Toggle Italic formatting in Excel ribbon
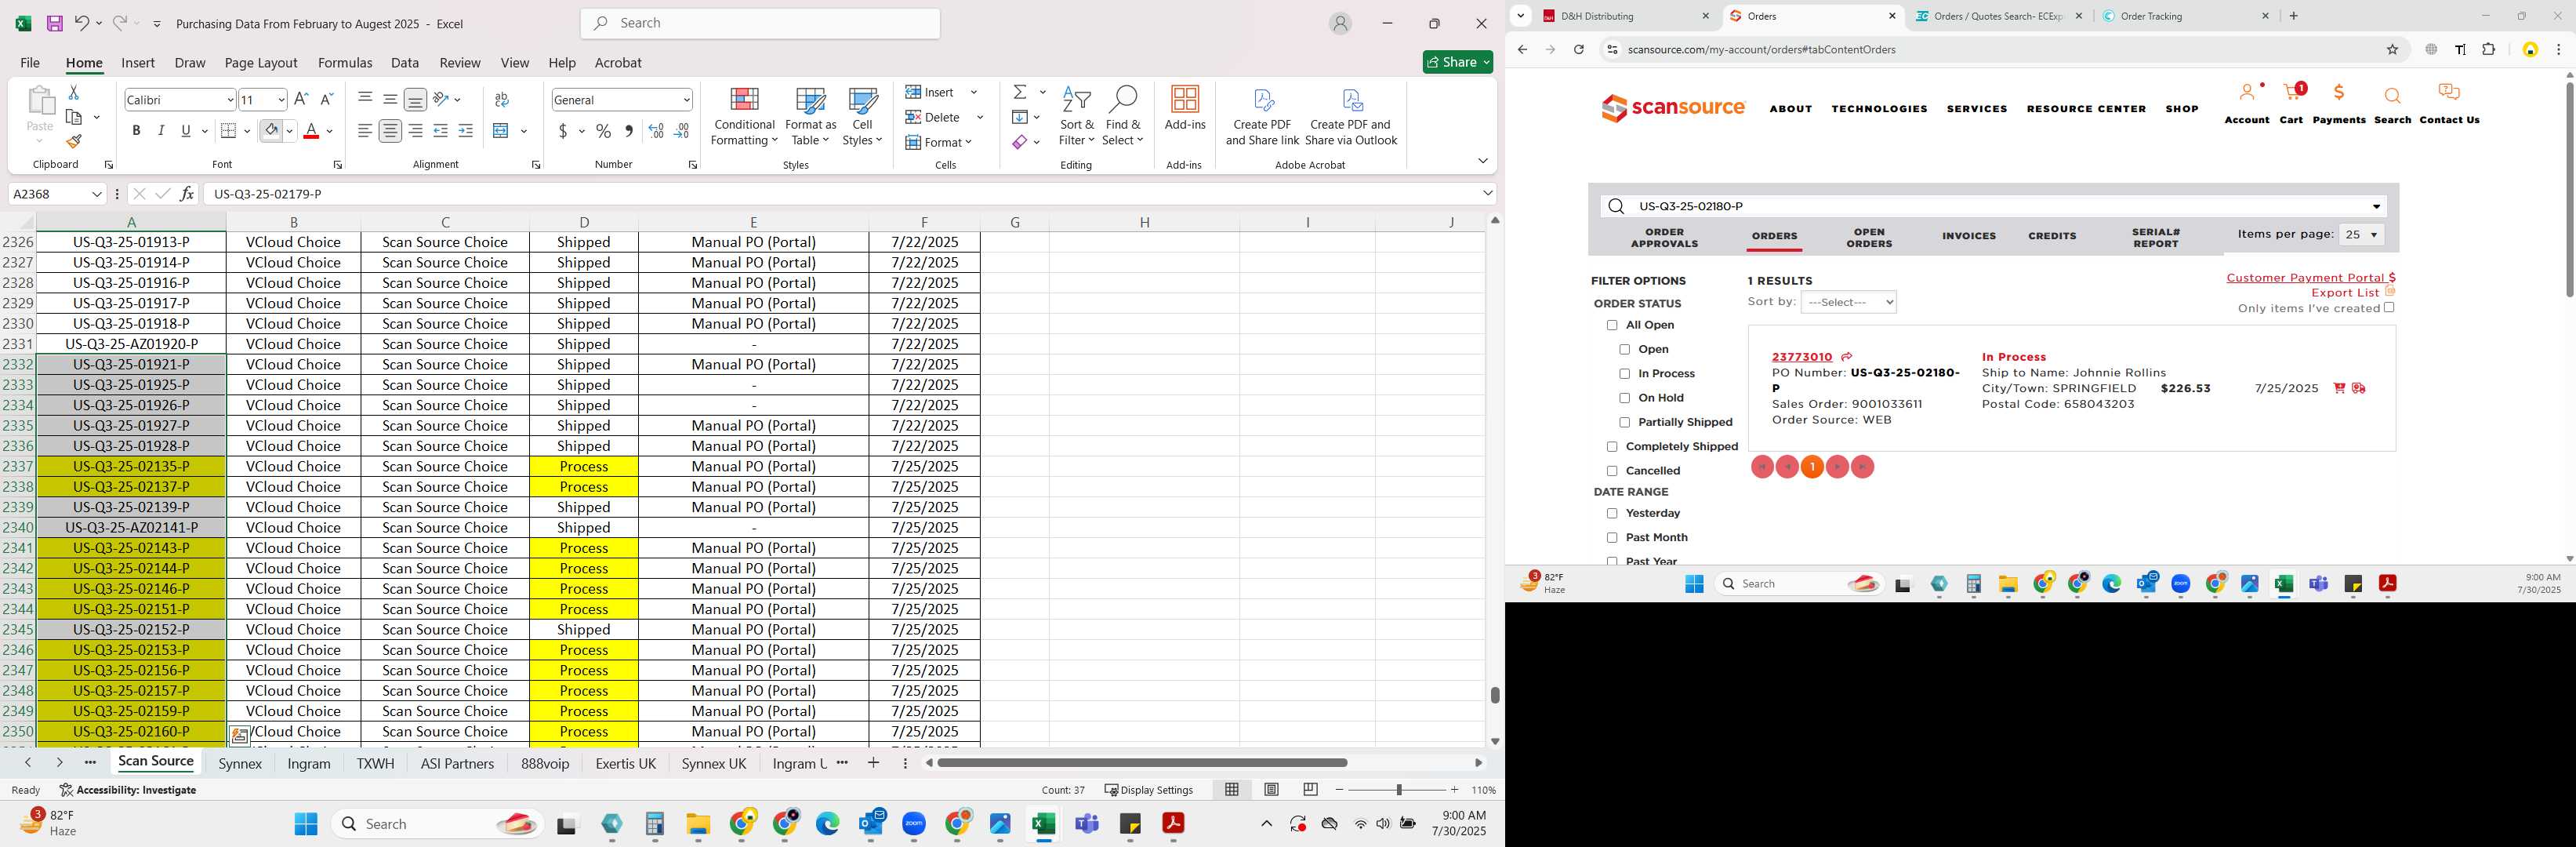 click(x=161, y=131)
